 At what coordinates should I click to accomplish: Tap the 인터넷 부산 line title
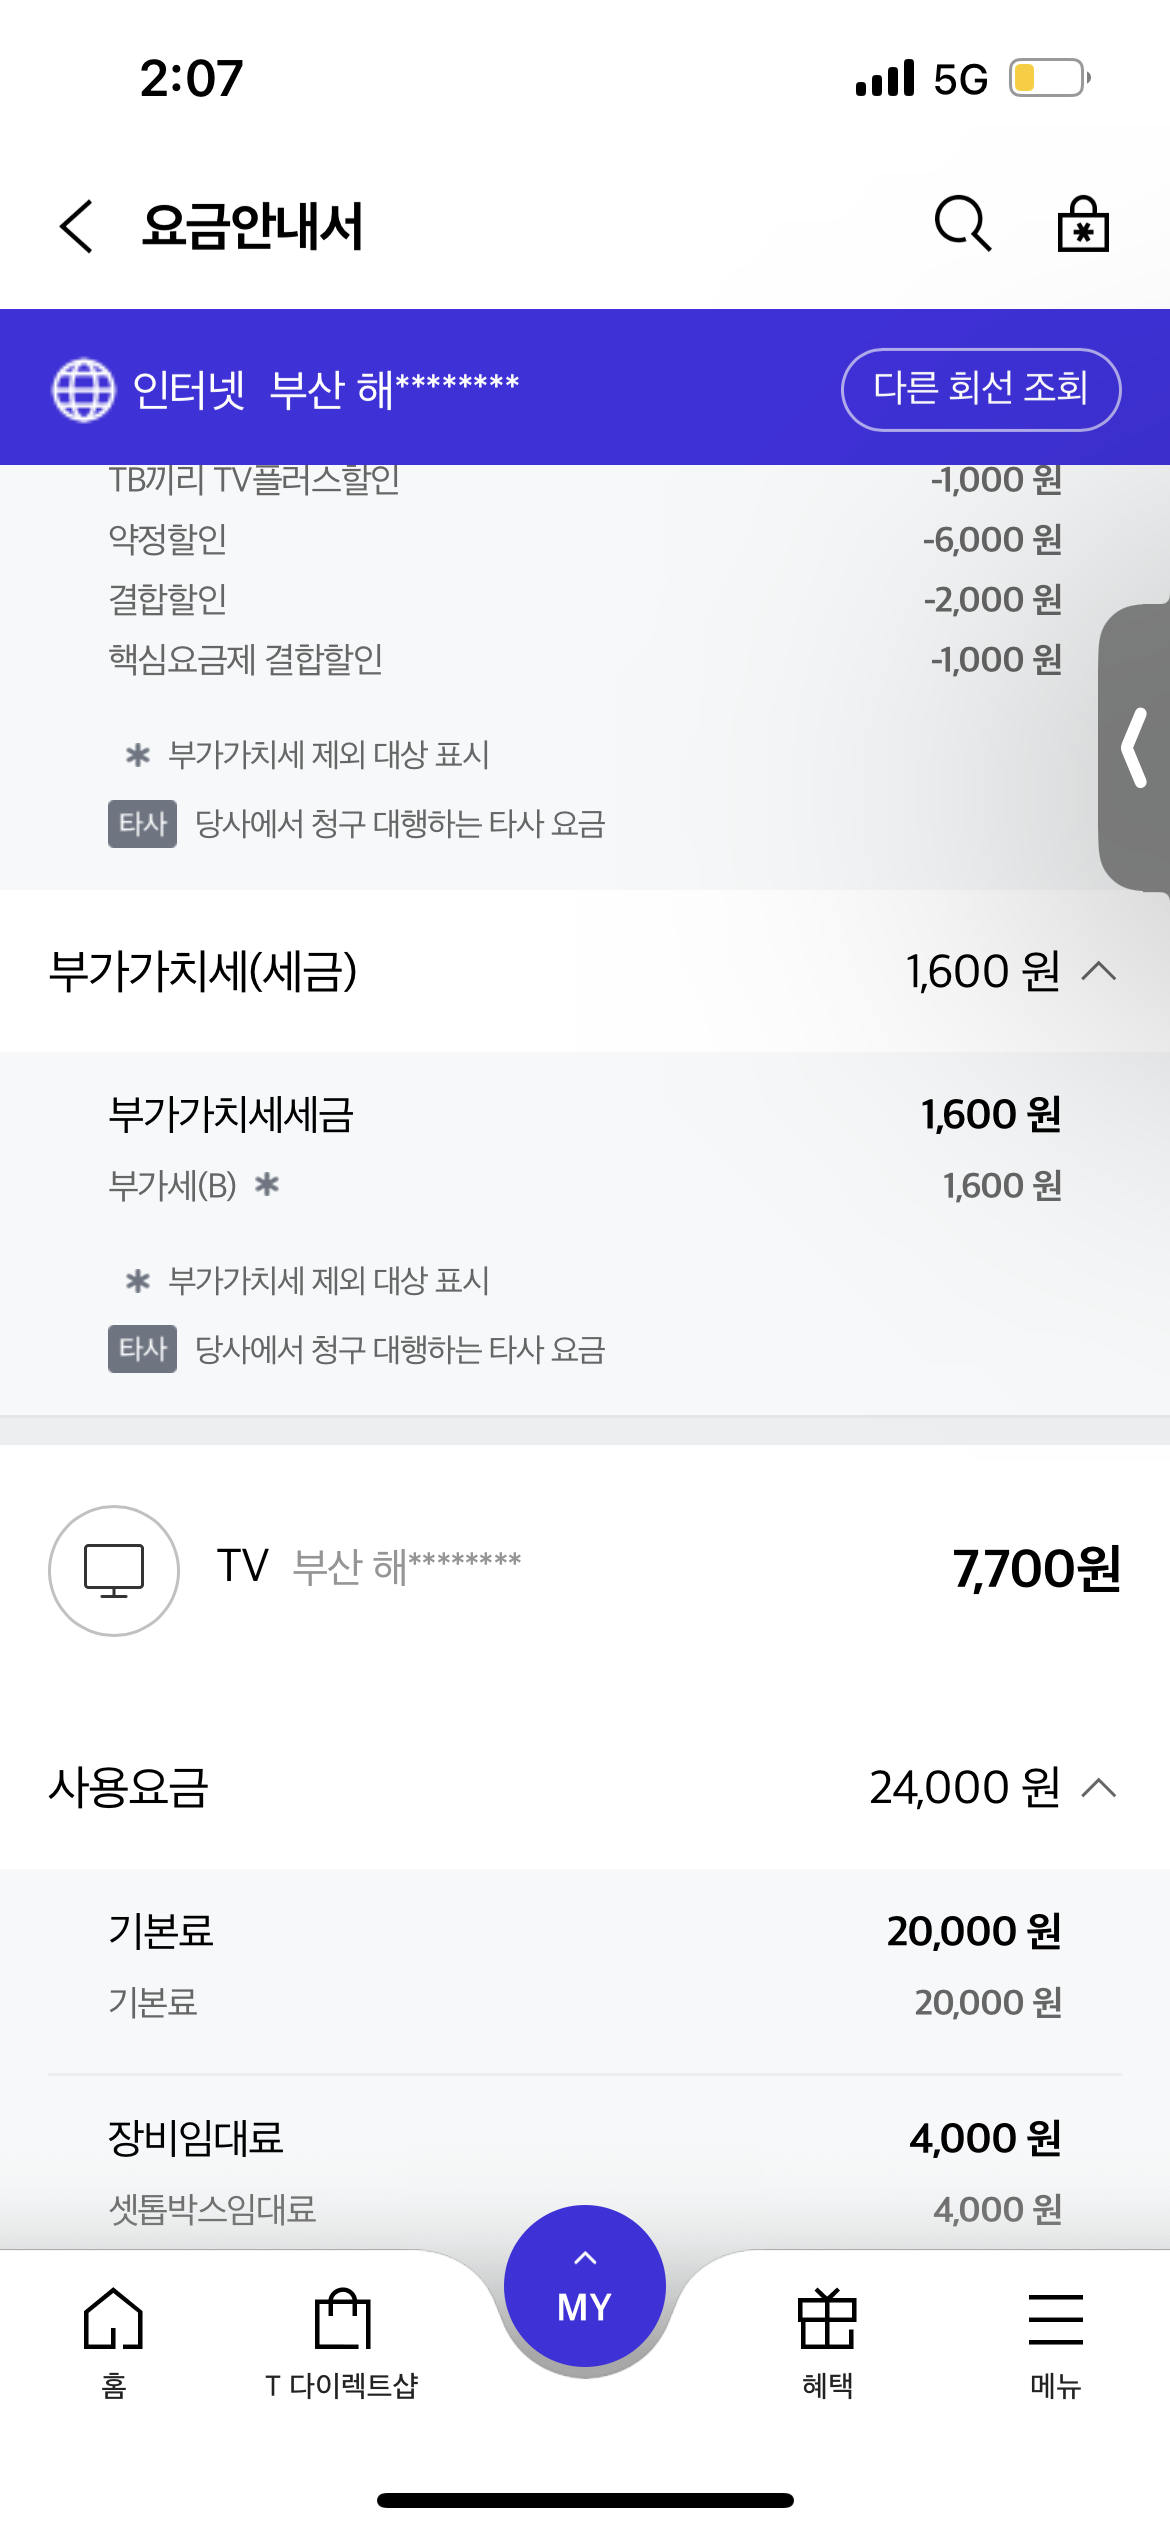point(326,389)
